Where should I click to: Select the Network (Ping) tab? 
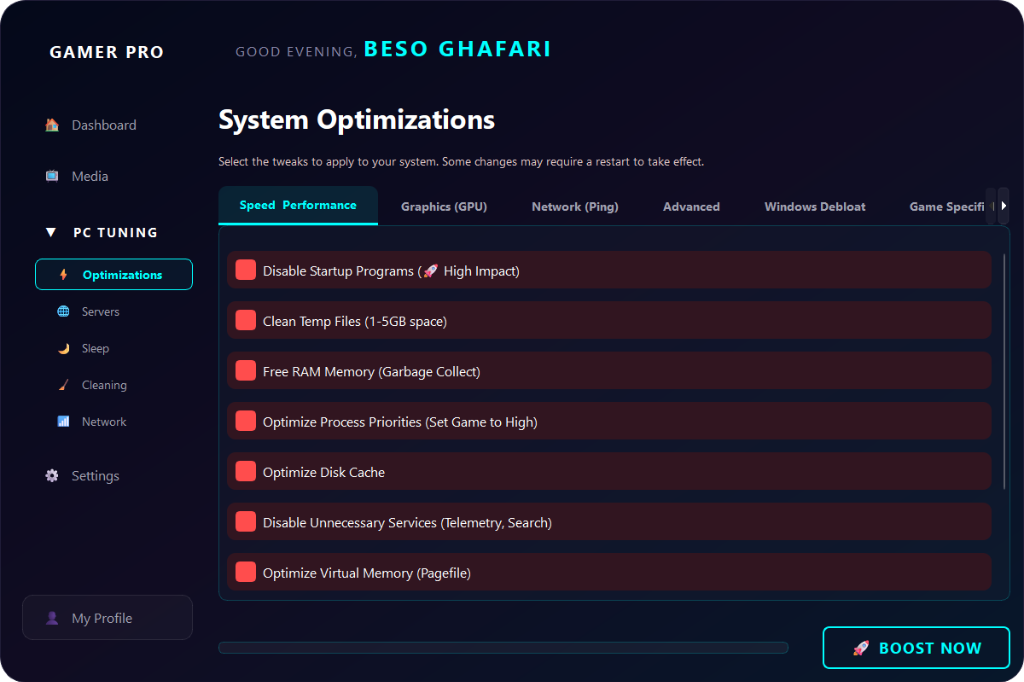[575, 207]
